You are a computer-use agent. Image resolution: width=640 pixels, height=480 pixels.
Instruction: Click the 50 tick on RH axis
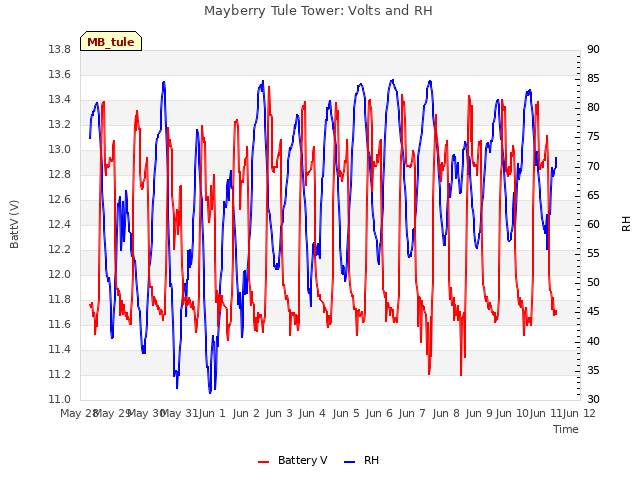click(593, 283)
